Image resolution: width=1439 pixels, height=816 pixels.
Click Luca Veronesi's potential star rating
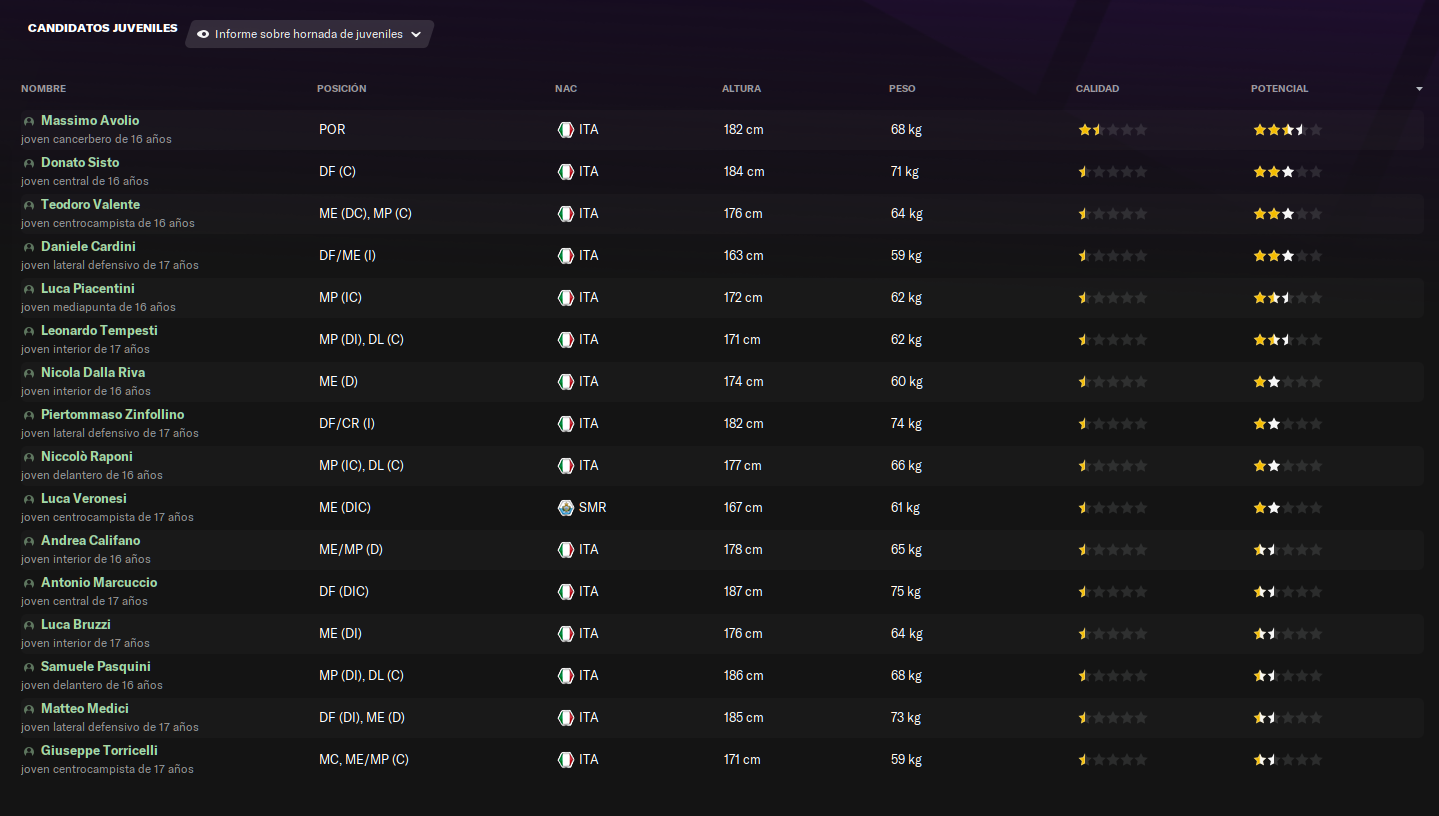[x=1288, y=507]
